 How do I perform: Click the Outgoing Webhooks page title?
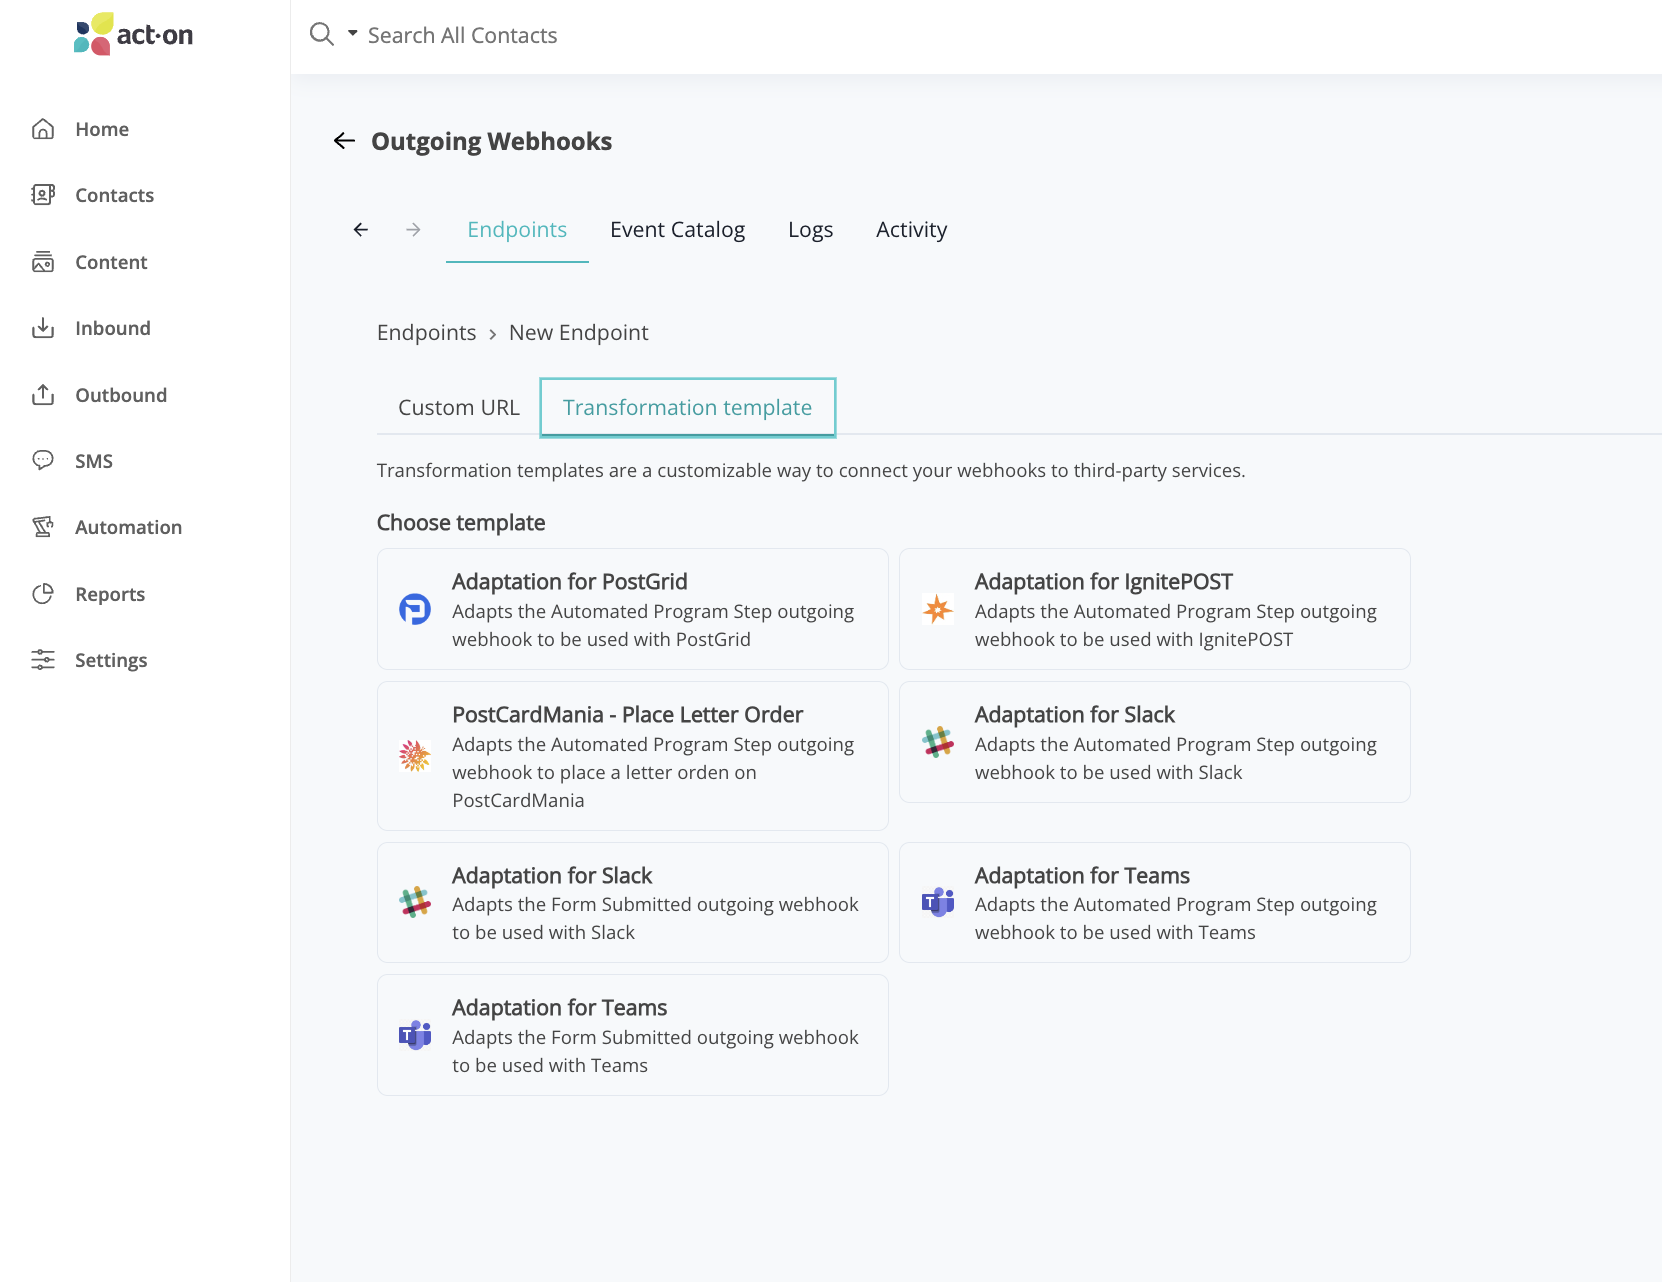pos(491,141)
